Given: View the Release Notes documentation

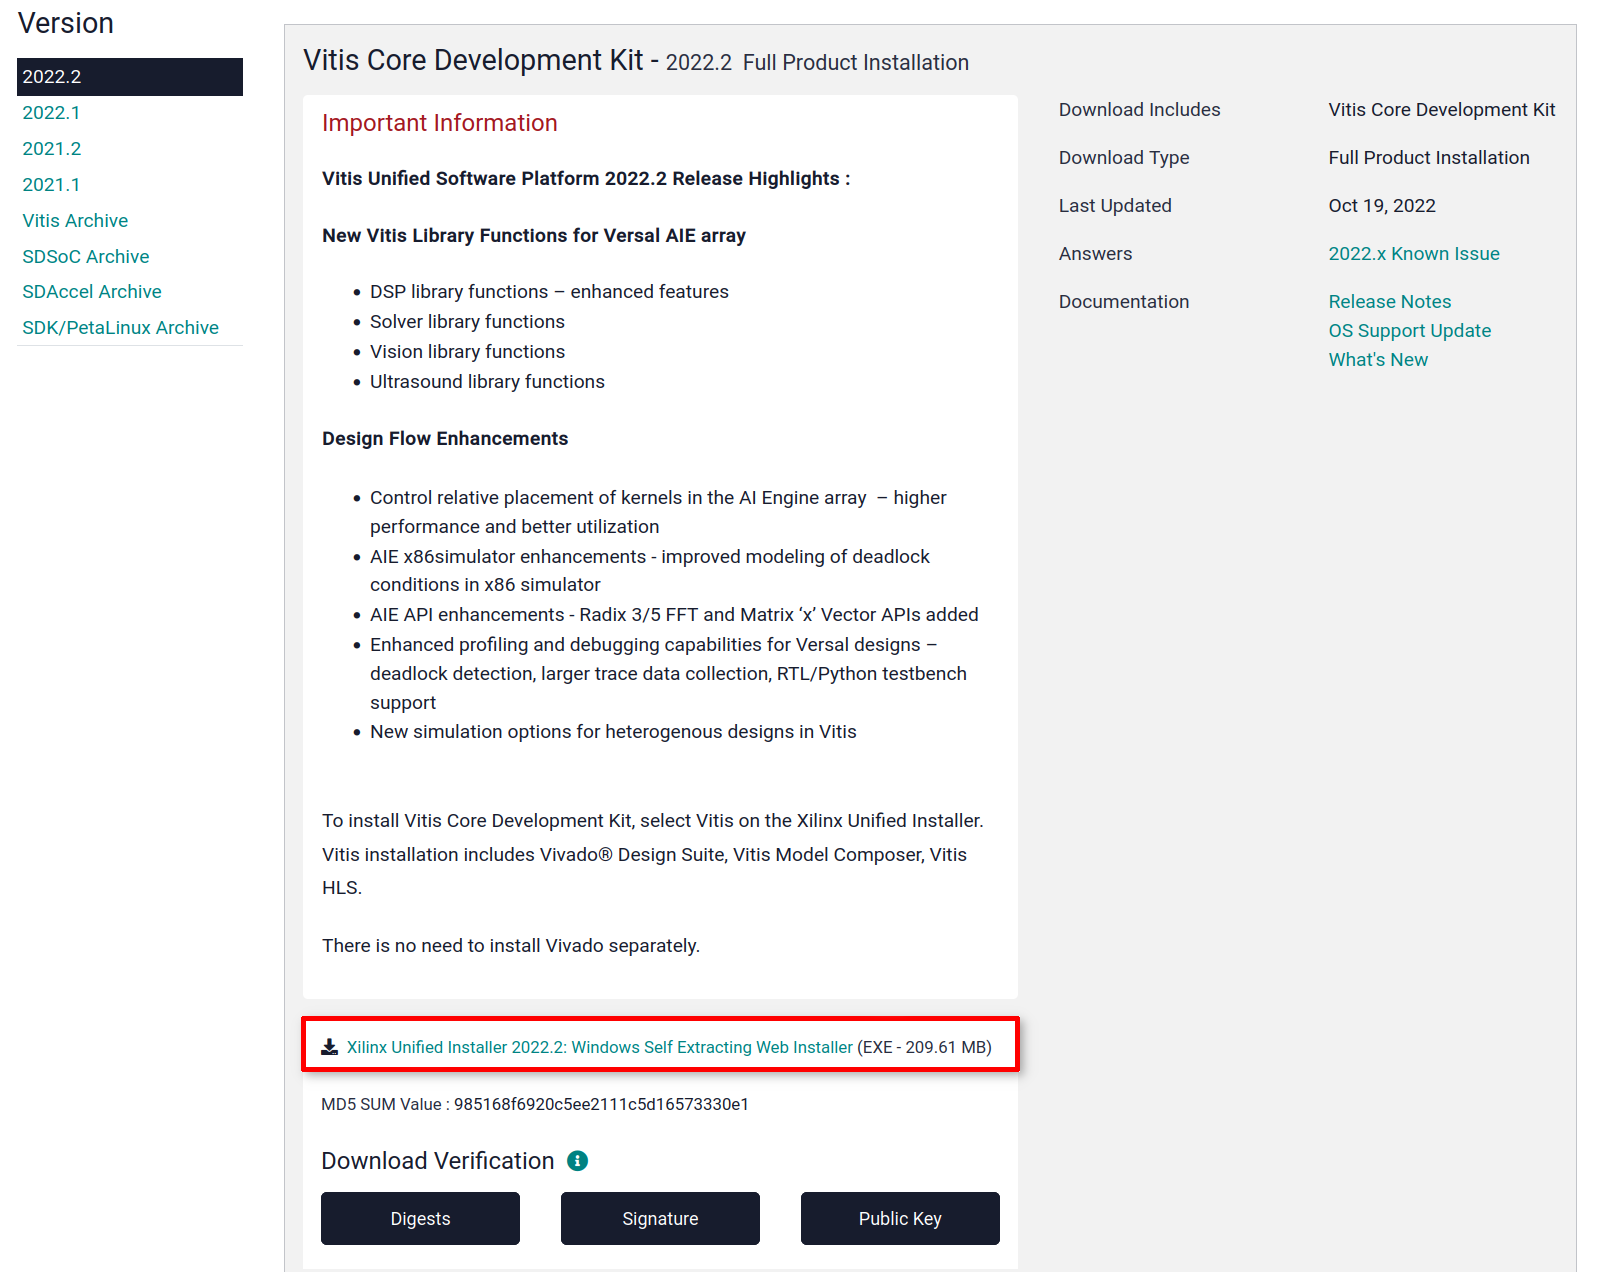Looking at the screenshot, I should [x=1389, y=302].
